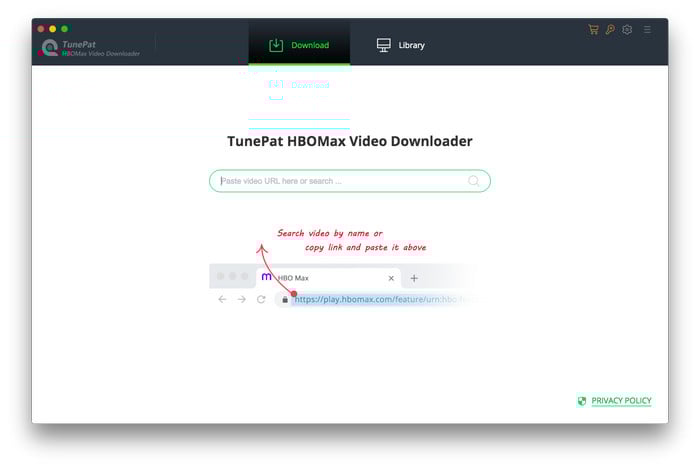Image resolution: width=700 pixels, height=469 pixels.
Task: Click the shield icon beside Privacy Policy
Action: pyautogui.click(x=582, y=401)
